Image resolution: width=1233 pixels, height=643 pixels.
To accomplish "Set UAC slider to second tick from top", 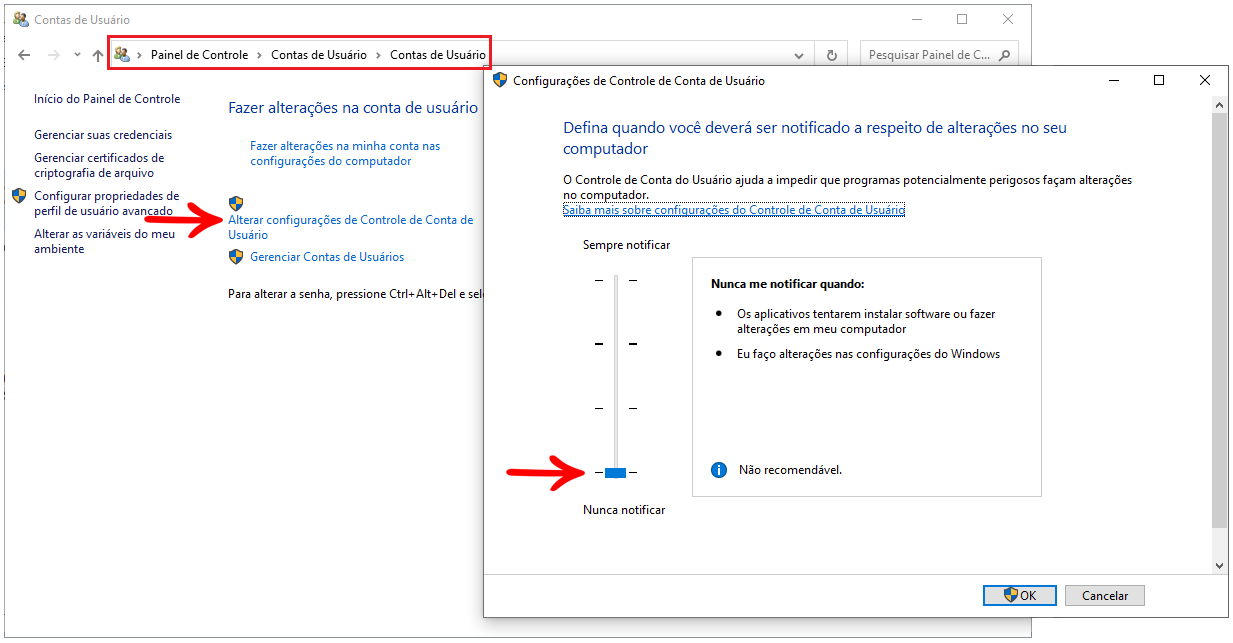I will tap(616, 344).
